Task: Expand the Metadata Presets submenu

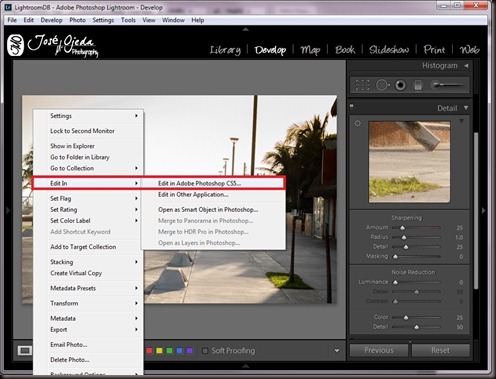Action: (88, 288)
